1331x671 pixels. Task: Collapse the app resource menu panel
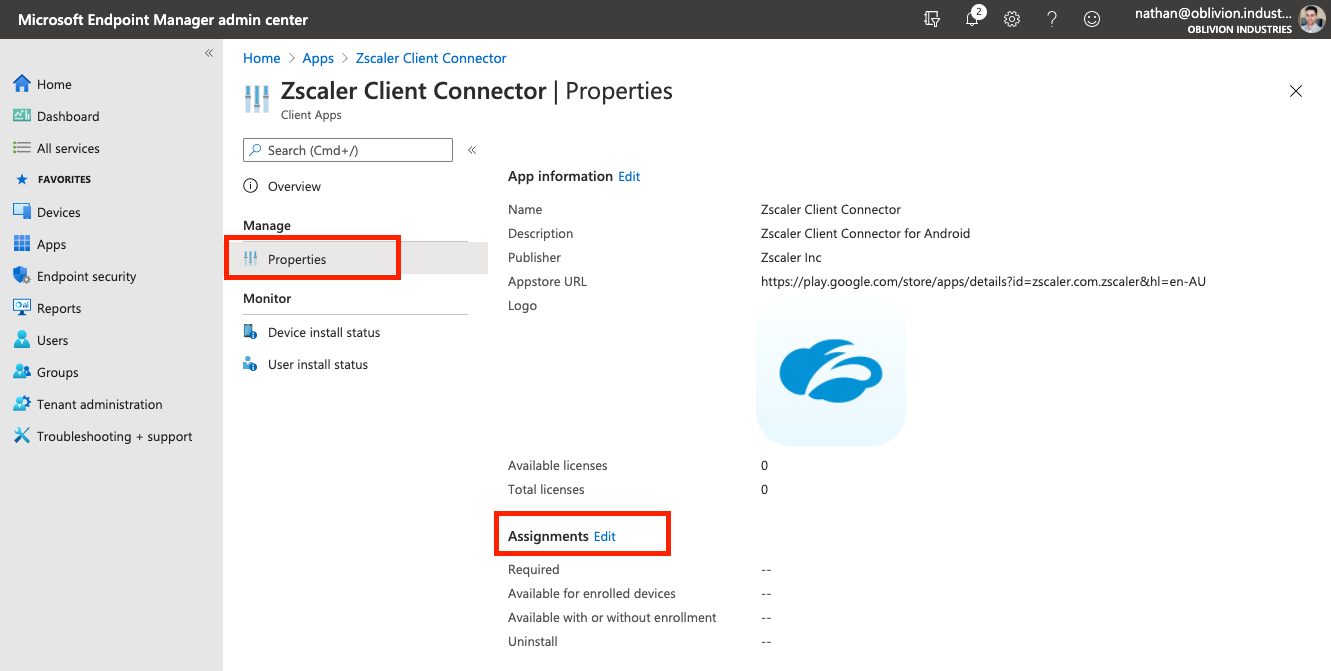pyautogui.click(x=472, y=150)
